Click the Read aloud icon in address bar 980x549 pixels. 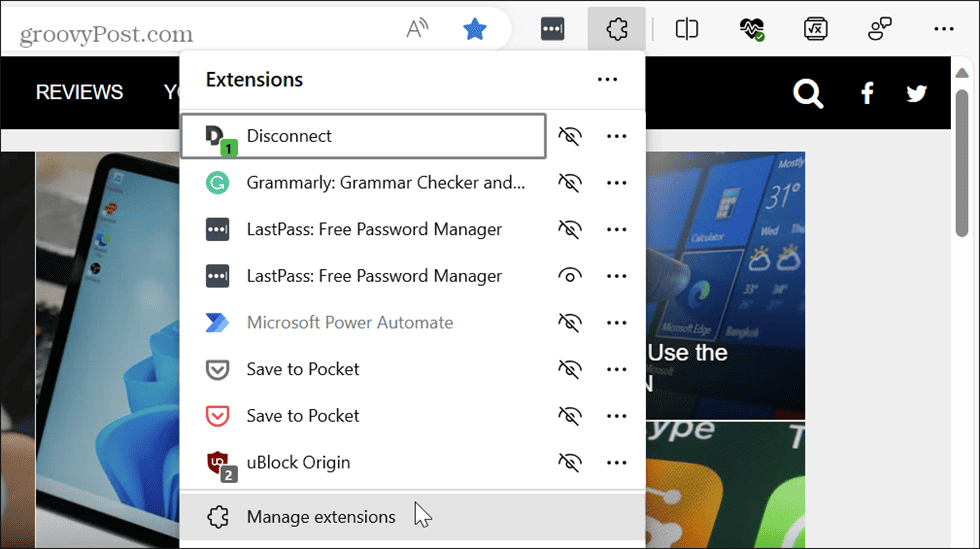point(417,29)
